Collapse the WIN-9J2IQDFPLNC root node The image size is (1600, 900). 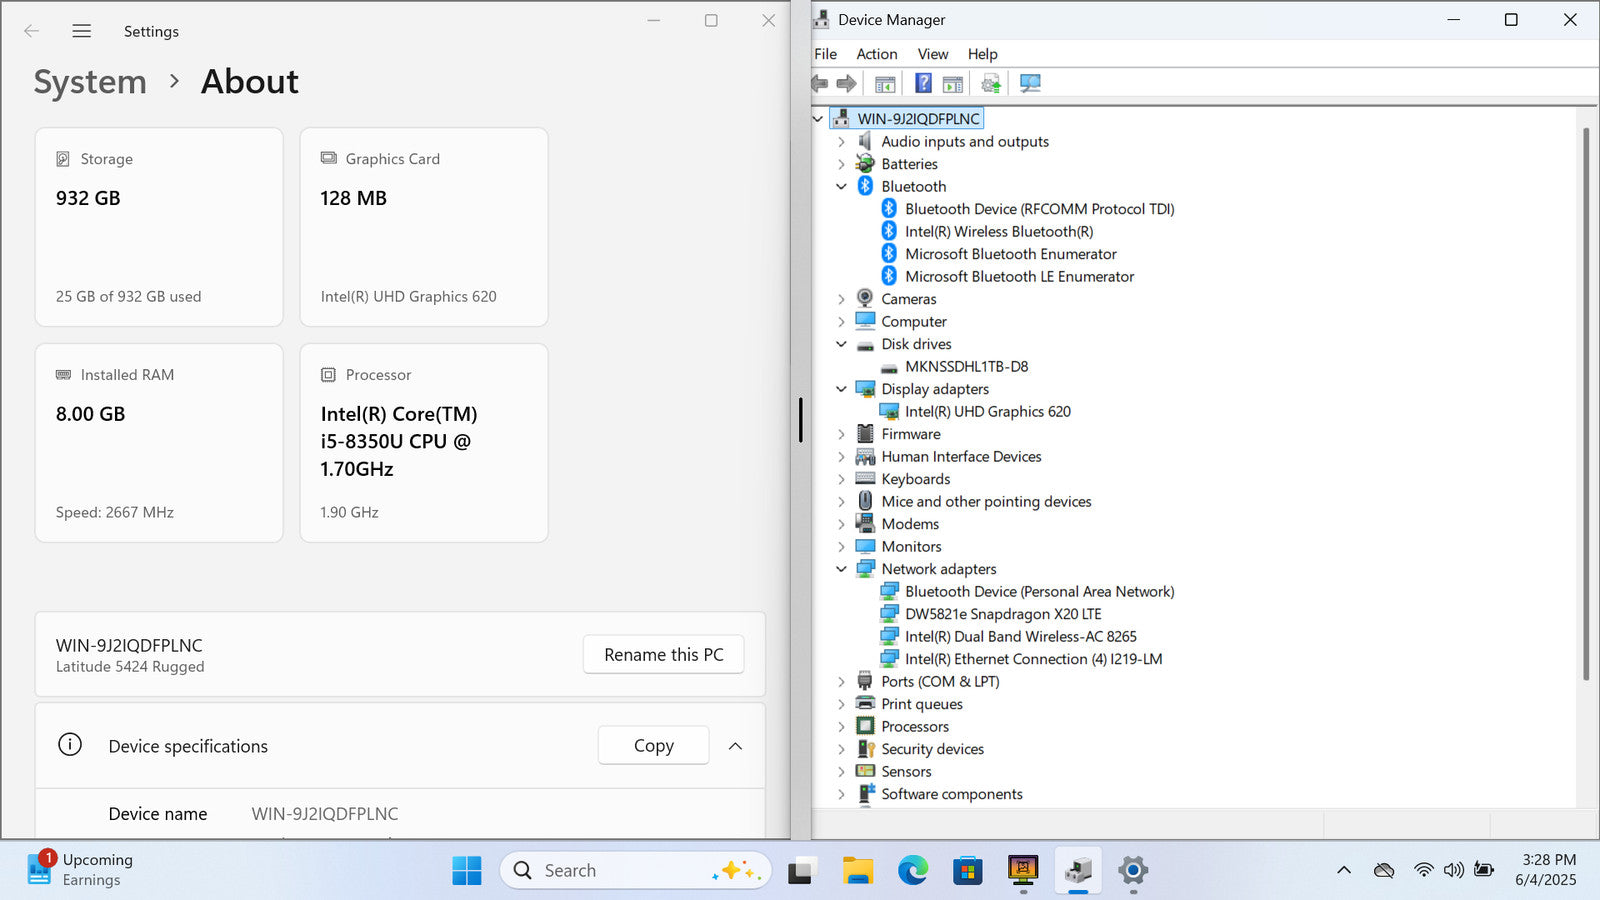coord(818,118)
